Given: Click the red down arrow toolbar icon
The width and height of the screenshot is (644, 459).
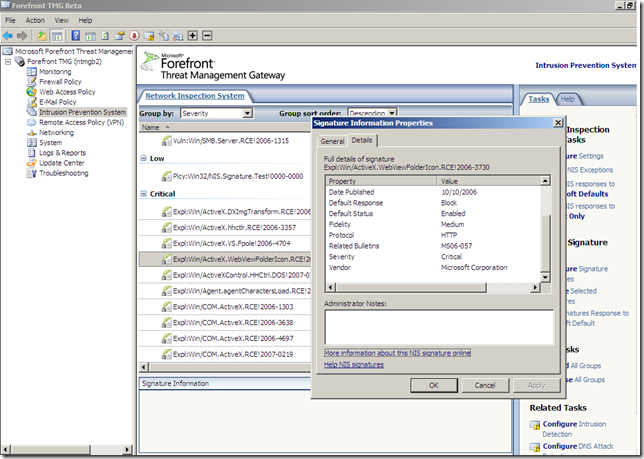Looking at the screenshot, I should [x=134, y=36].
